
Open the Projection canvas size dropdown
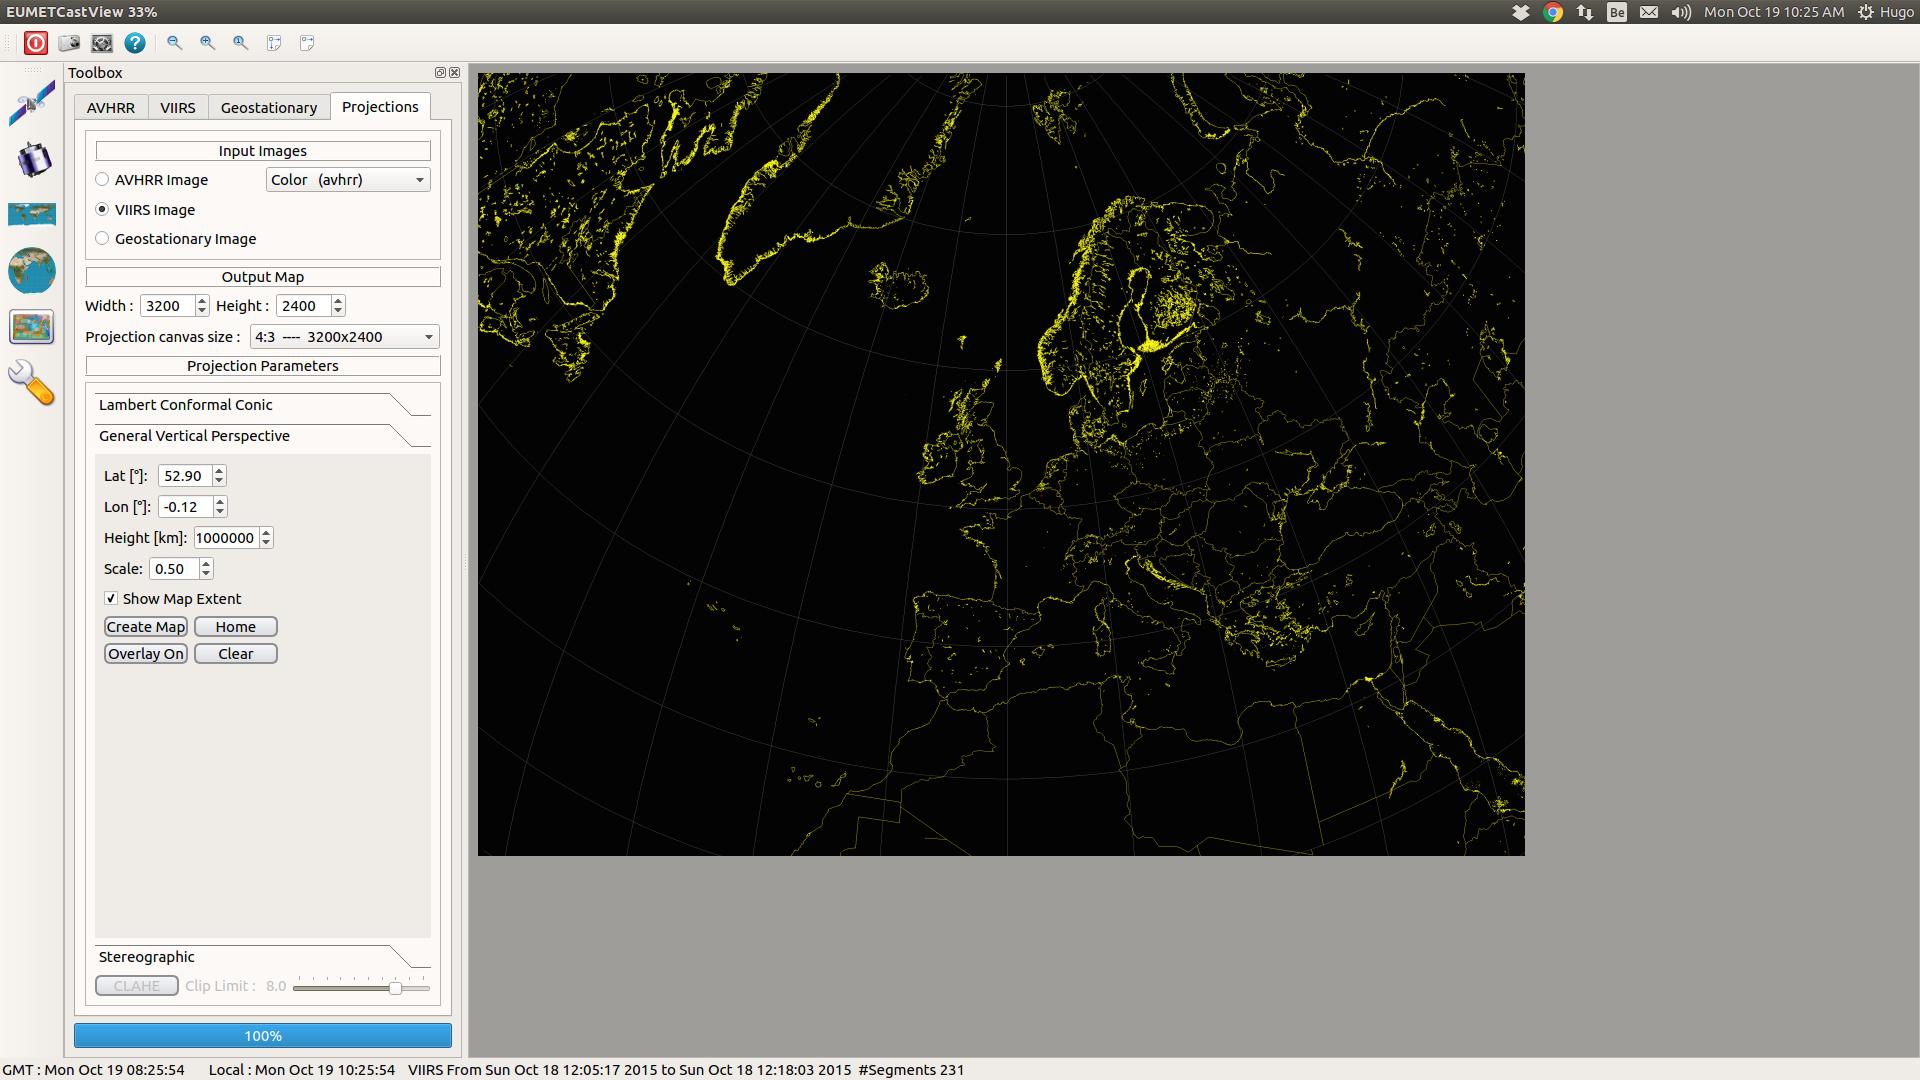coord(345,337)
